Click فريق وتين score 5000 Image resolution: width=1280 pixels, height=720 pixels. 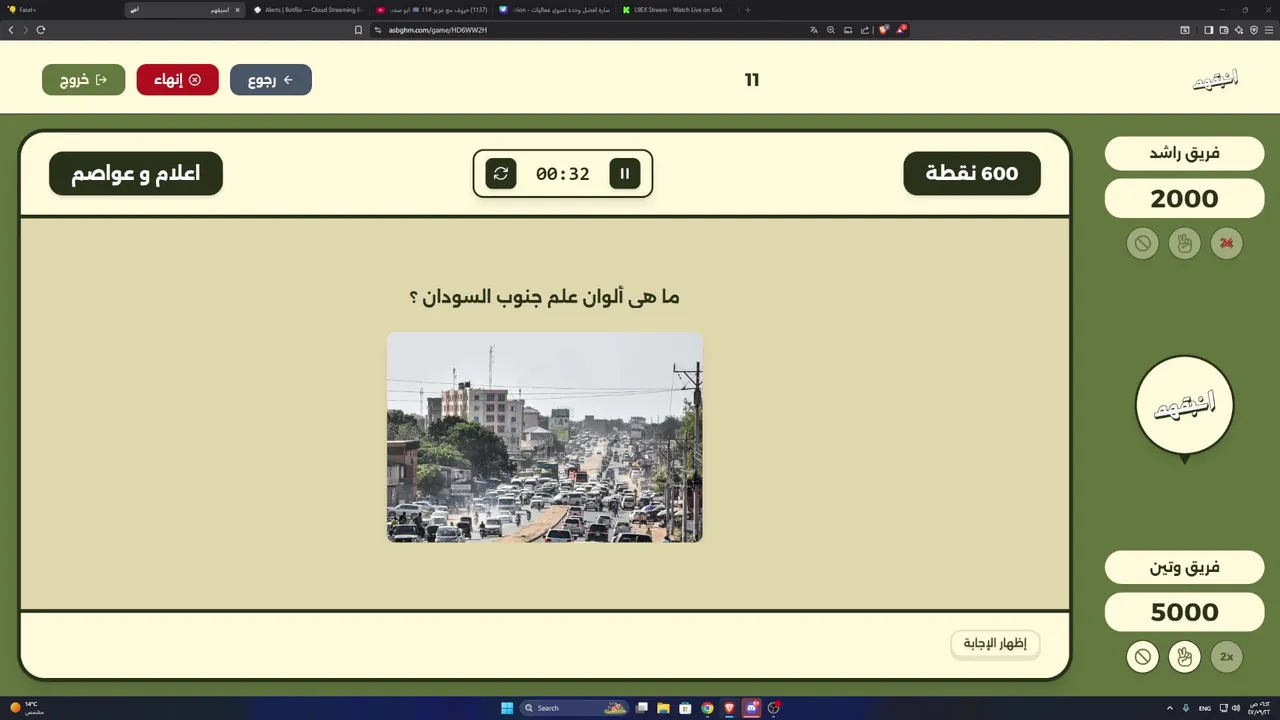tap(1185, 612)
